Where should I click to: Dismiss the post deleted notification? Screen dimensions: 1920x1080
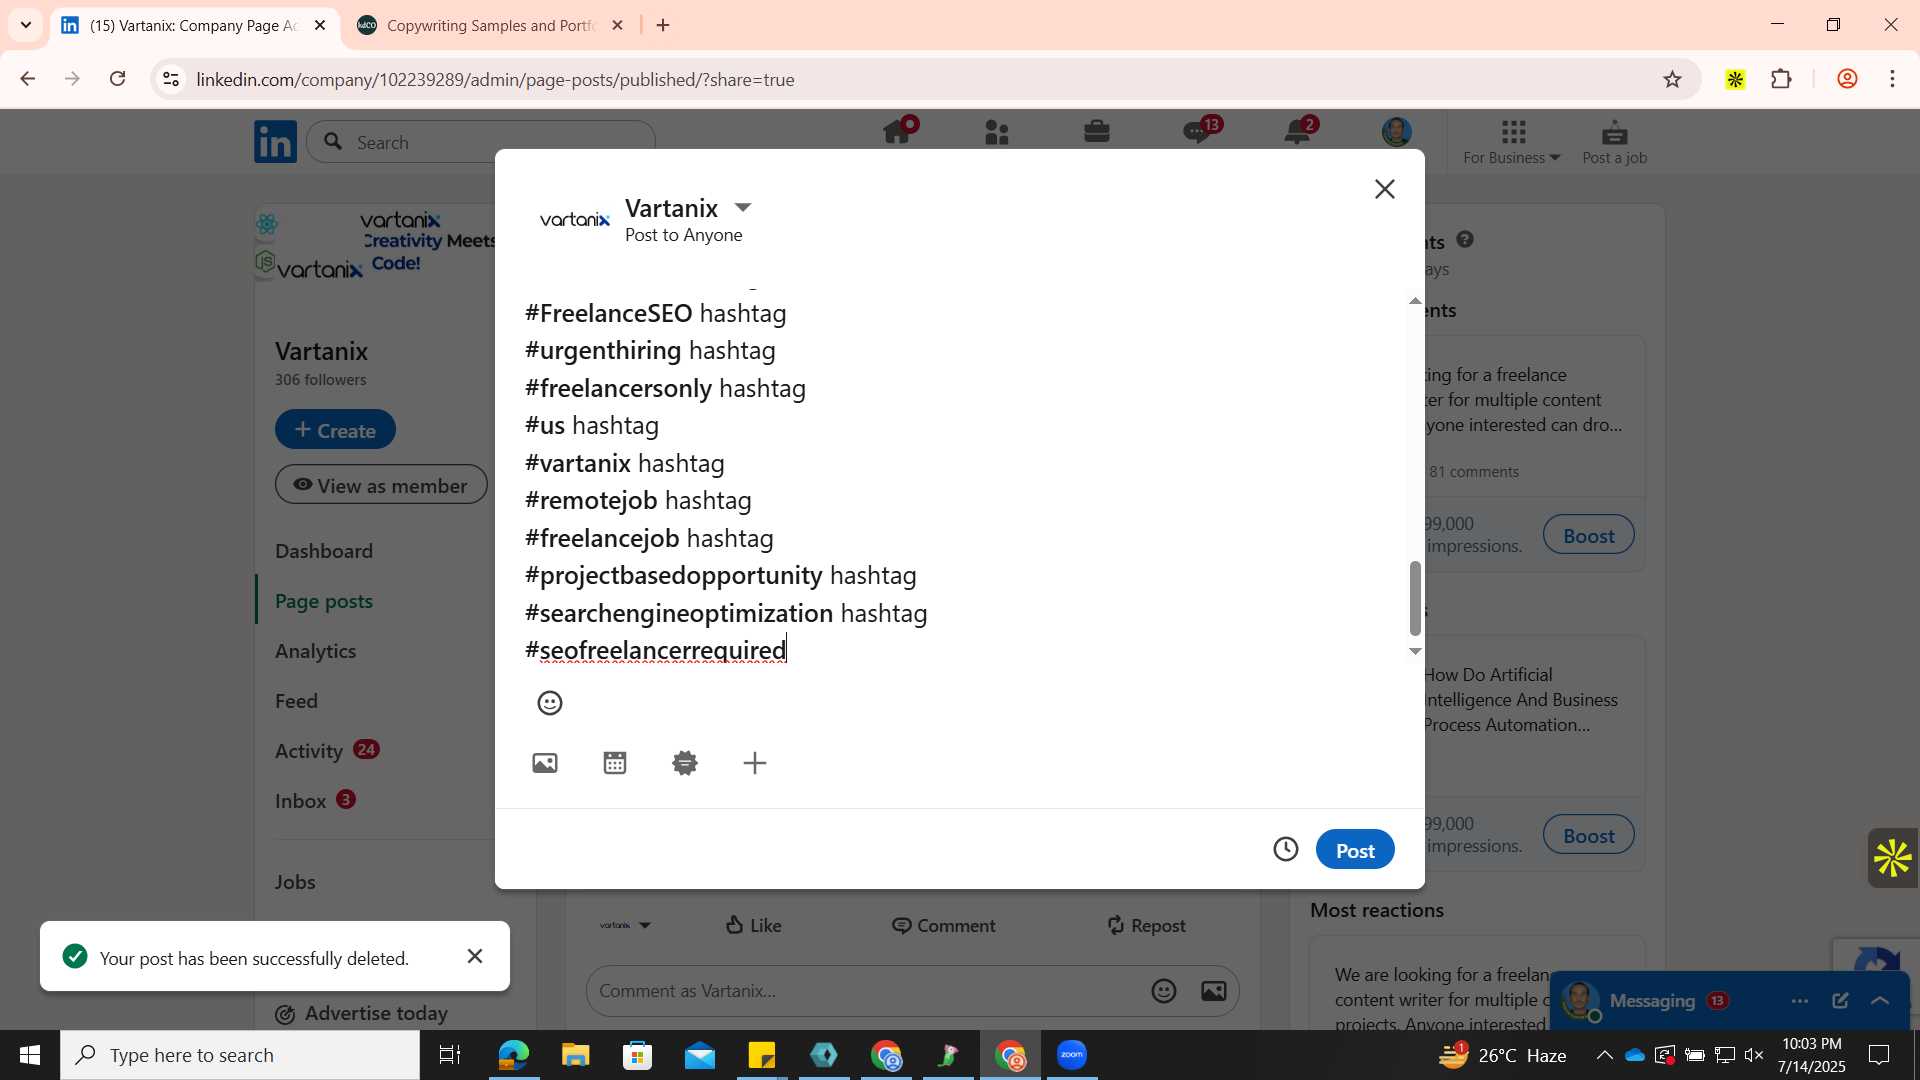475,956
